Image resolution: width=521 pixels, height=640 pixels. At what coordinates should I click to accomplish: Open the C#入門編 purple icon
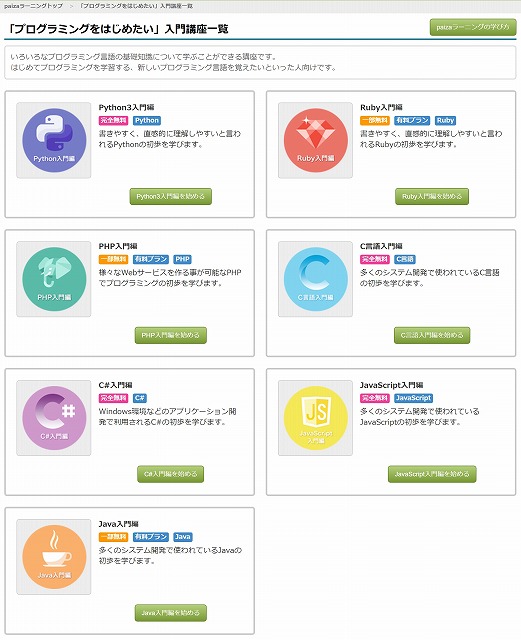(54, 418)
